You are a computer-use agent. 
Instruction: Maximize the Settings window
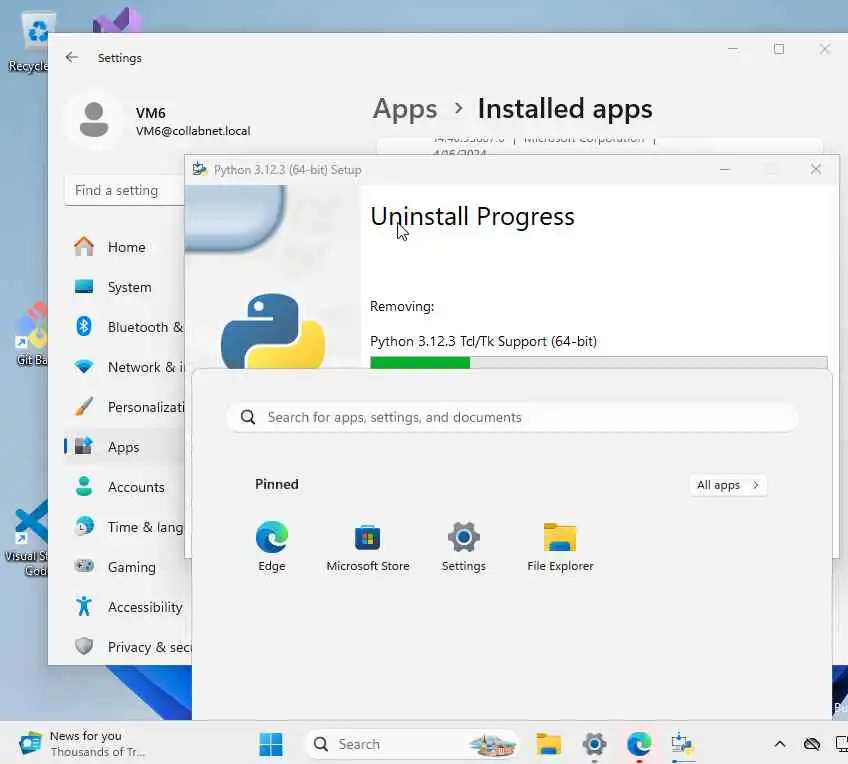point(779,49)
